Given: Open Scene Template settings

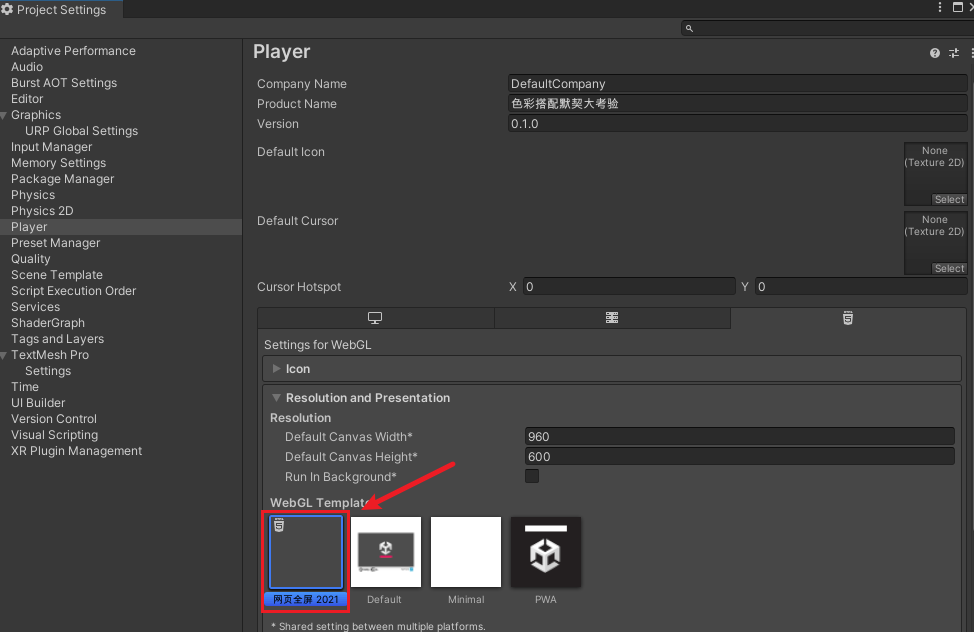Looking at the screenshot, I should [x=57, y=275].
